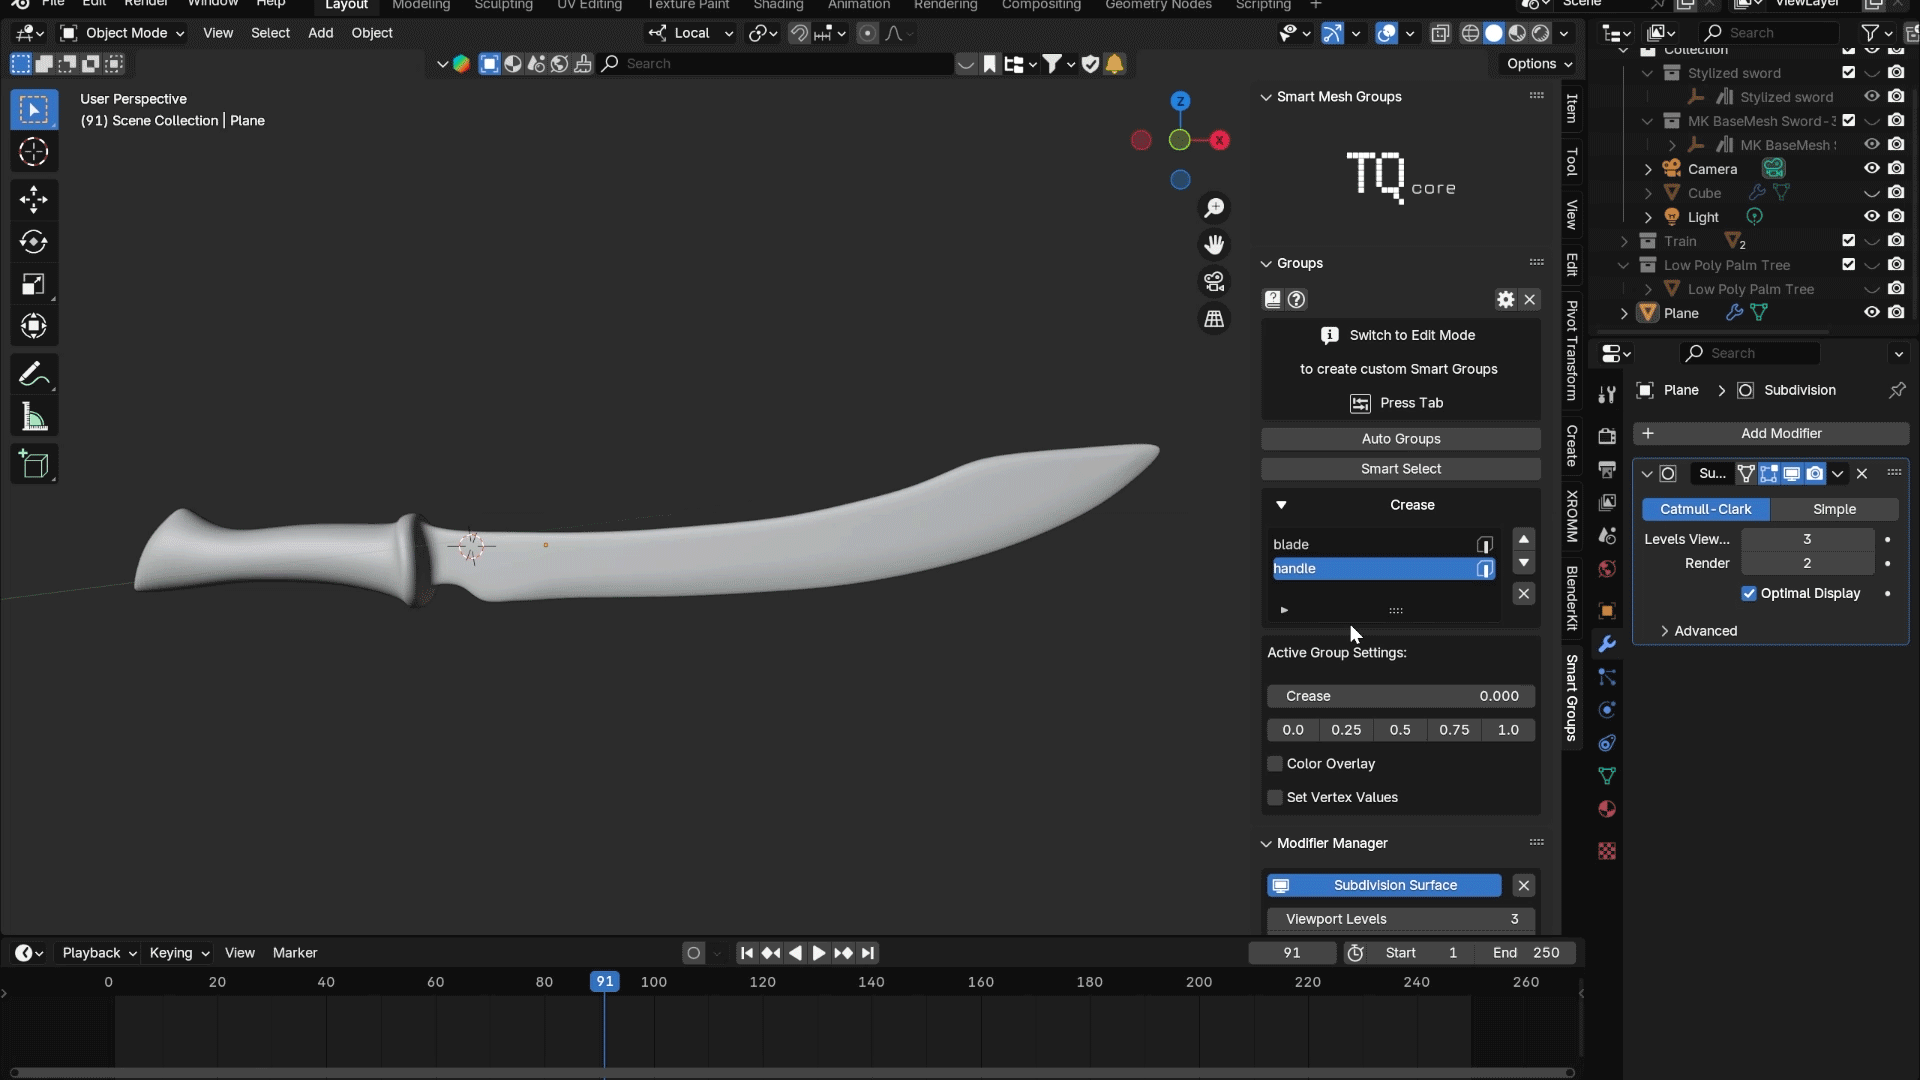Enable the Color Overlay checkbox
1920x1080 pixels.
click(x=1275, y=764)
